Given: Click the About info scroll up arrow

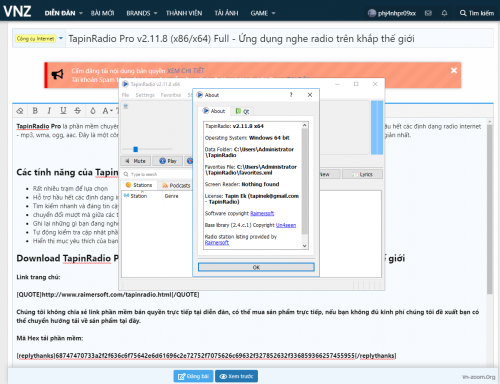Looking at the screenshot, I should 304,125.
